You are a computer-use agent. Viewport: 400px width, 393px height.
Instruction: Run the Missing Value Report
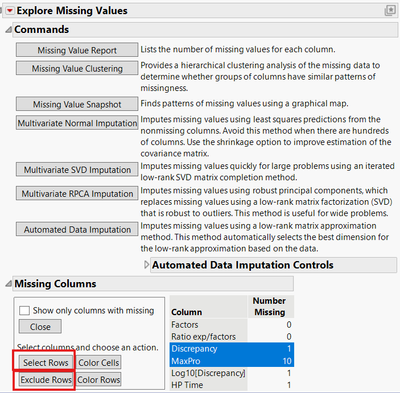[77, 50]
